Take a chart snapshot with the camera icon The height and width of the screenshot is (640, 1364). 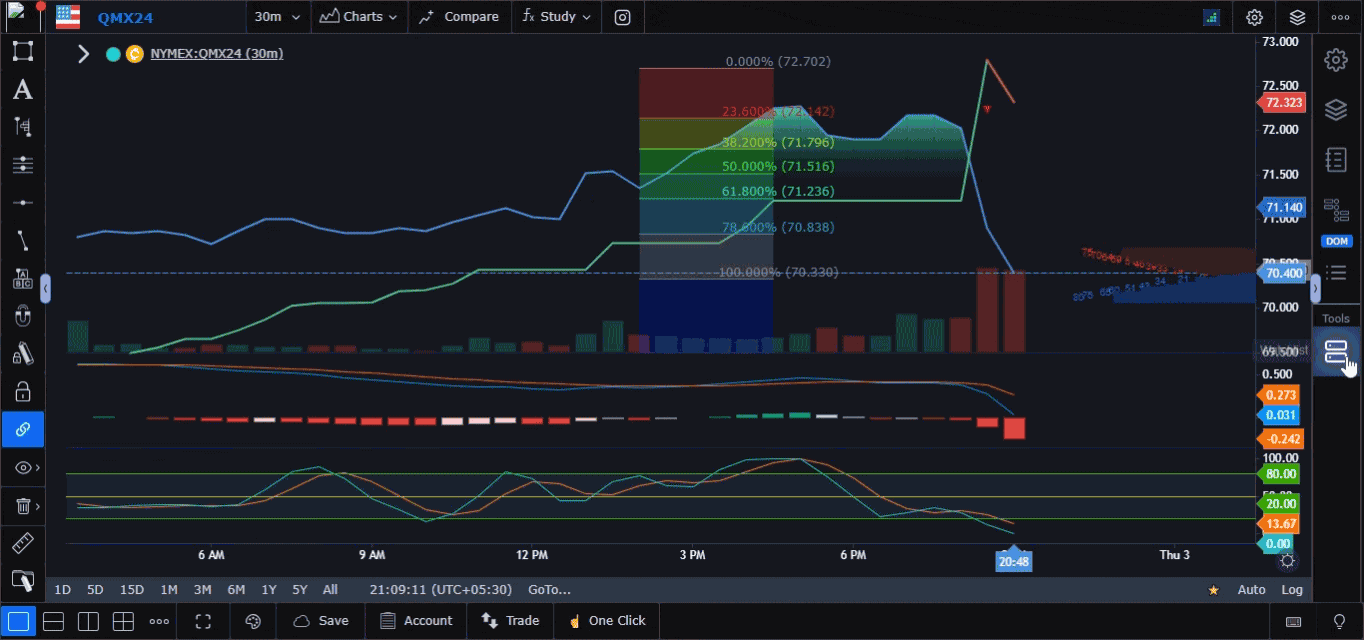tap(622, 17)
